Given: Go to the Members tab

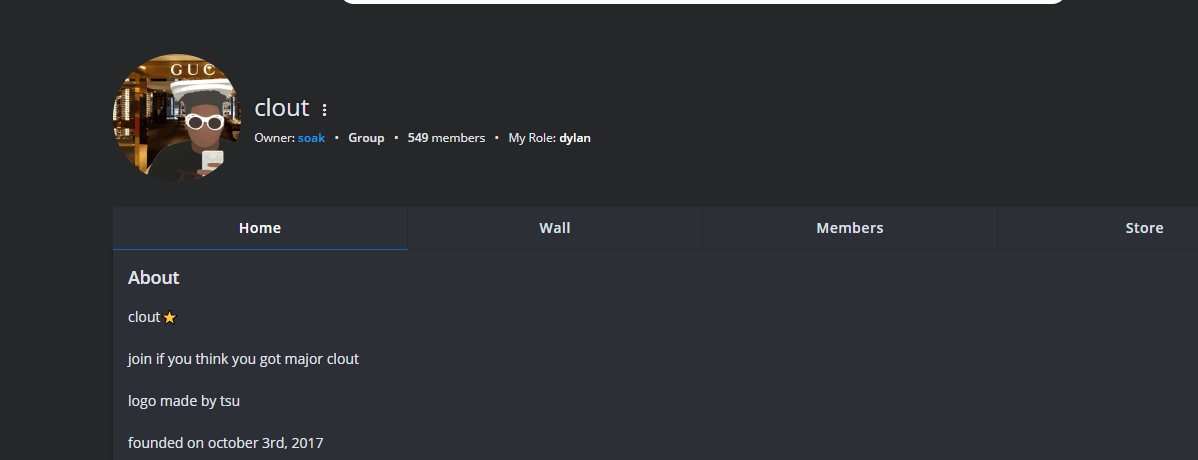Looking at the screenshot, I should (x=850, y=228).
